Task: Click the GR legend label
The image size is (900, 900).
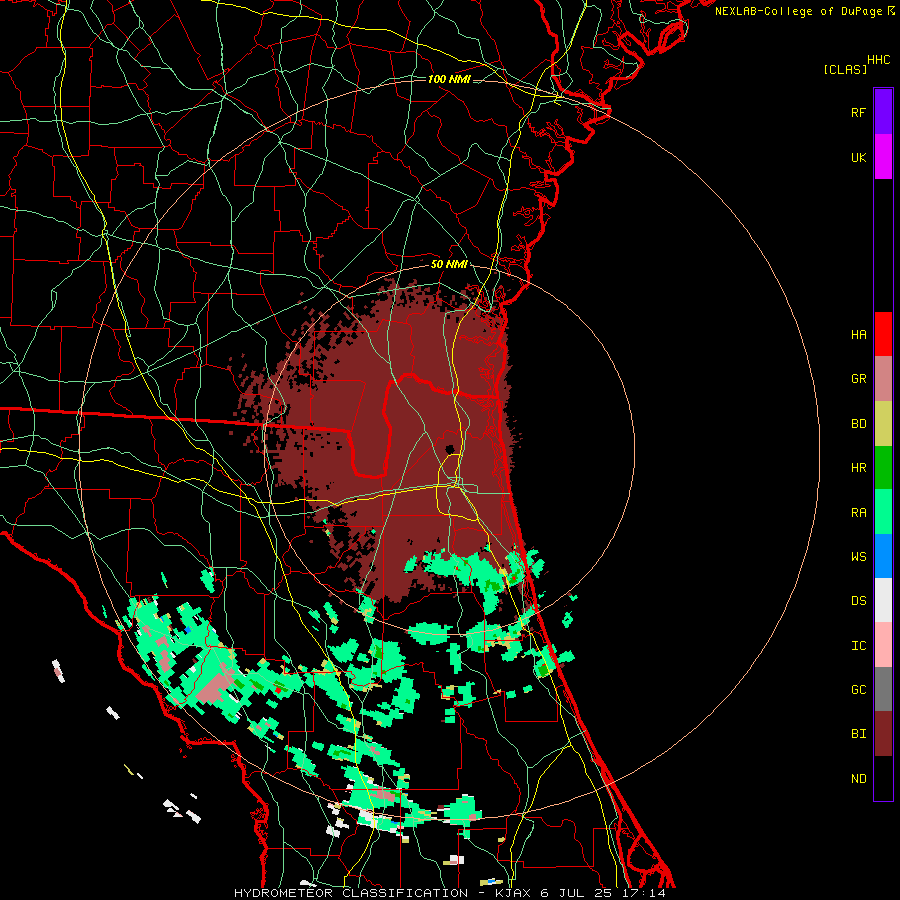Action: [858, 379]
